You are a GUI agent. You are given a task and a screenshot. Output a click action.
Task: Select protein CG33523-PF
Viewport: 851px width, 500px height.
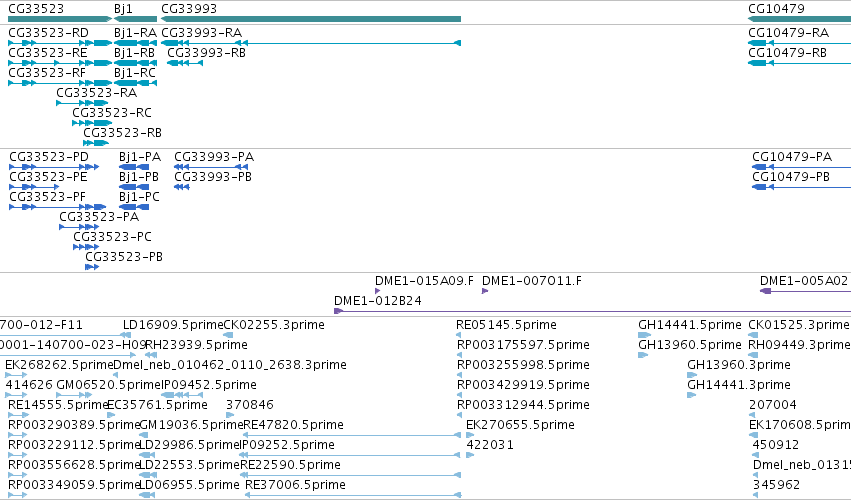[58, 207]
